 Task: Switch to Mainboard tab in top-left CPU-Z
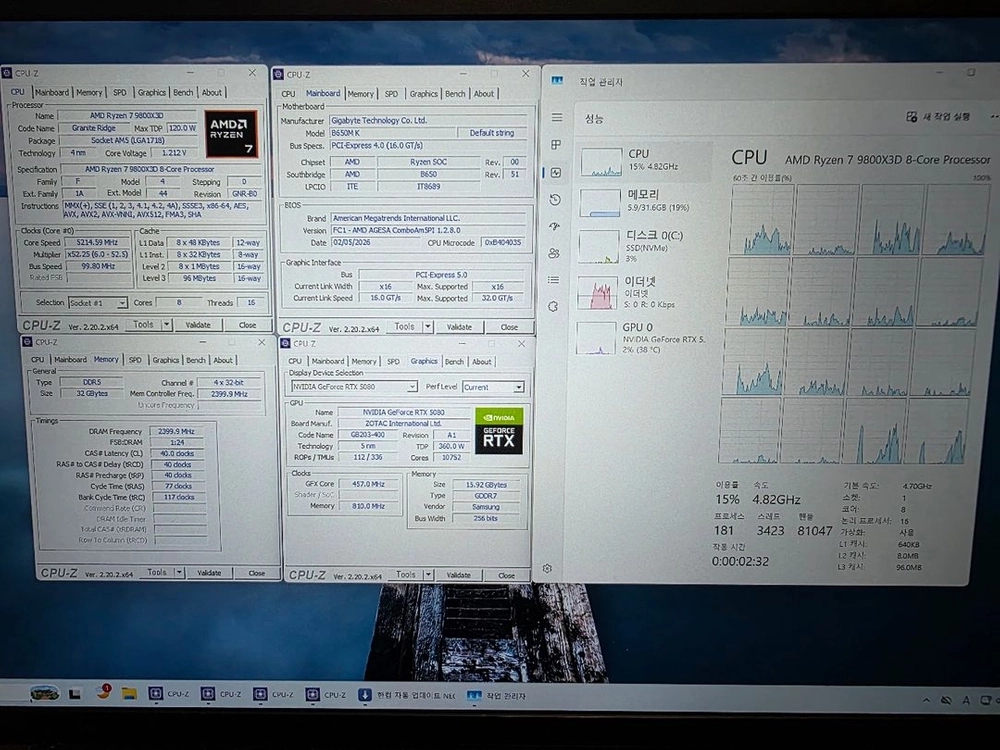pyautogui.click(x=52, y=92)
